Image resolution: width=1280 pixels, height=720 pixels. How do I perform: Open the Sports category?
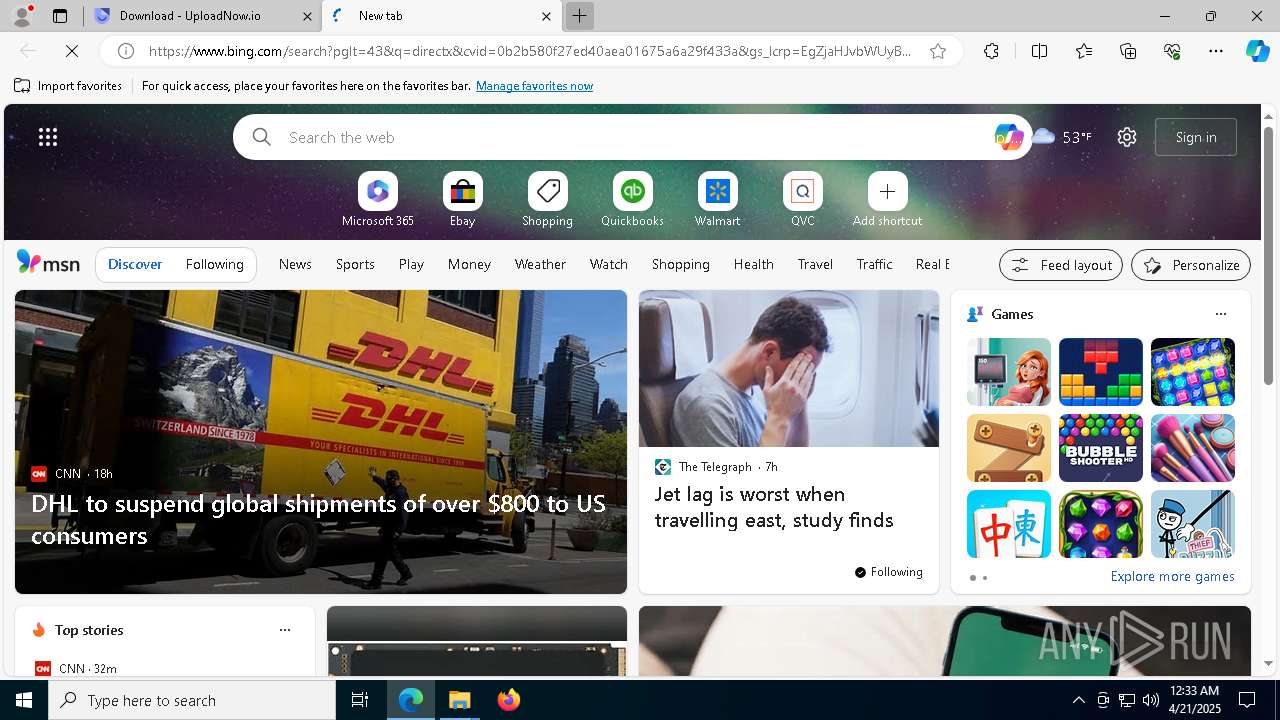355,264
